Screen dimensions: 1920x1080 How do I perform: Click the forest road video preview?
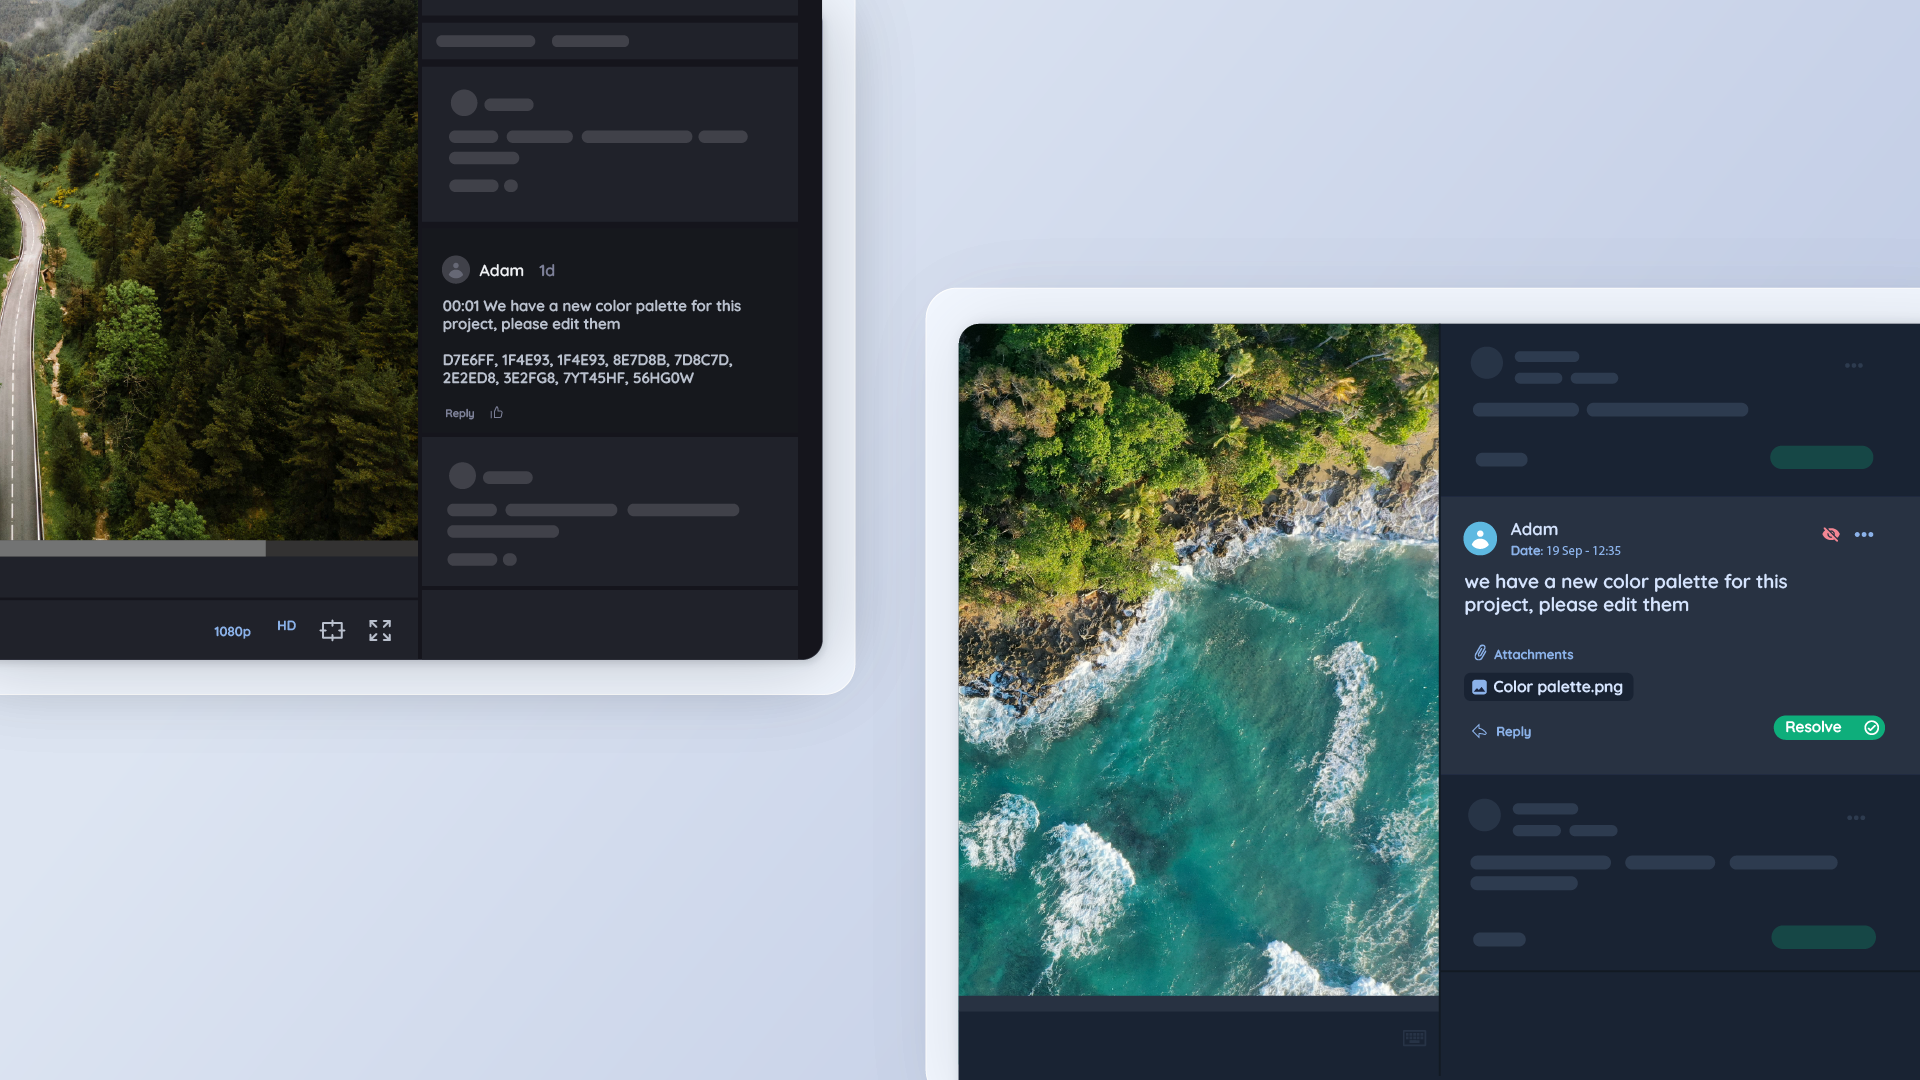208,270
